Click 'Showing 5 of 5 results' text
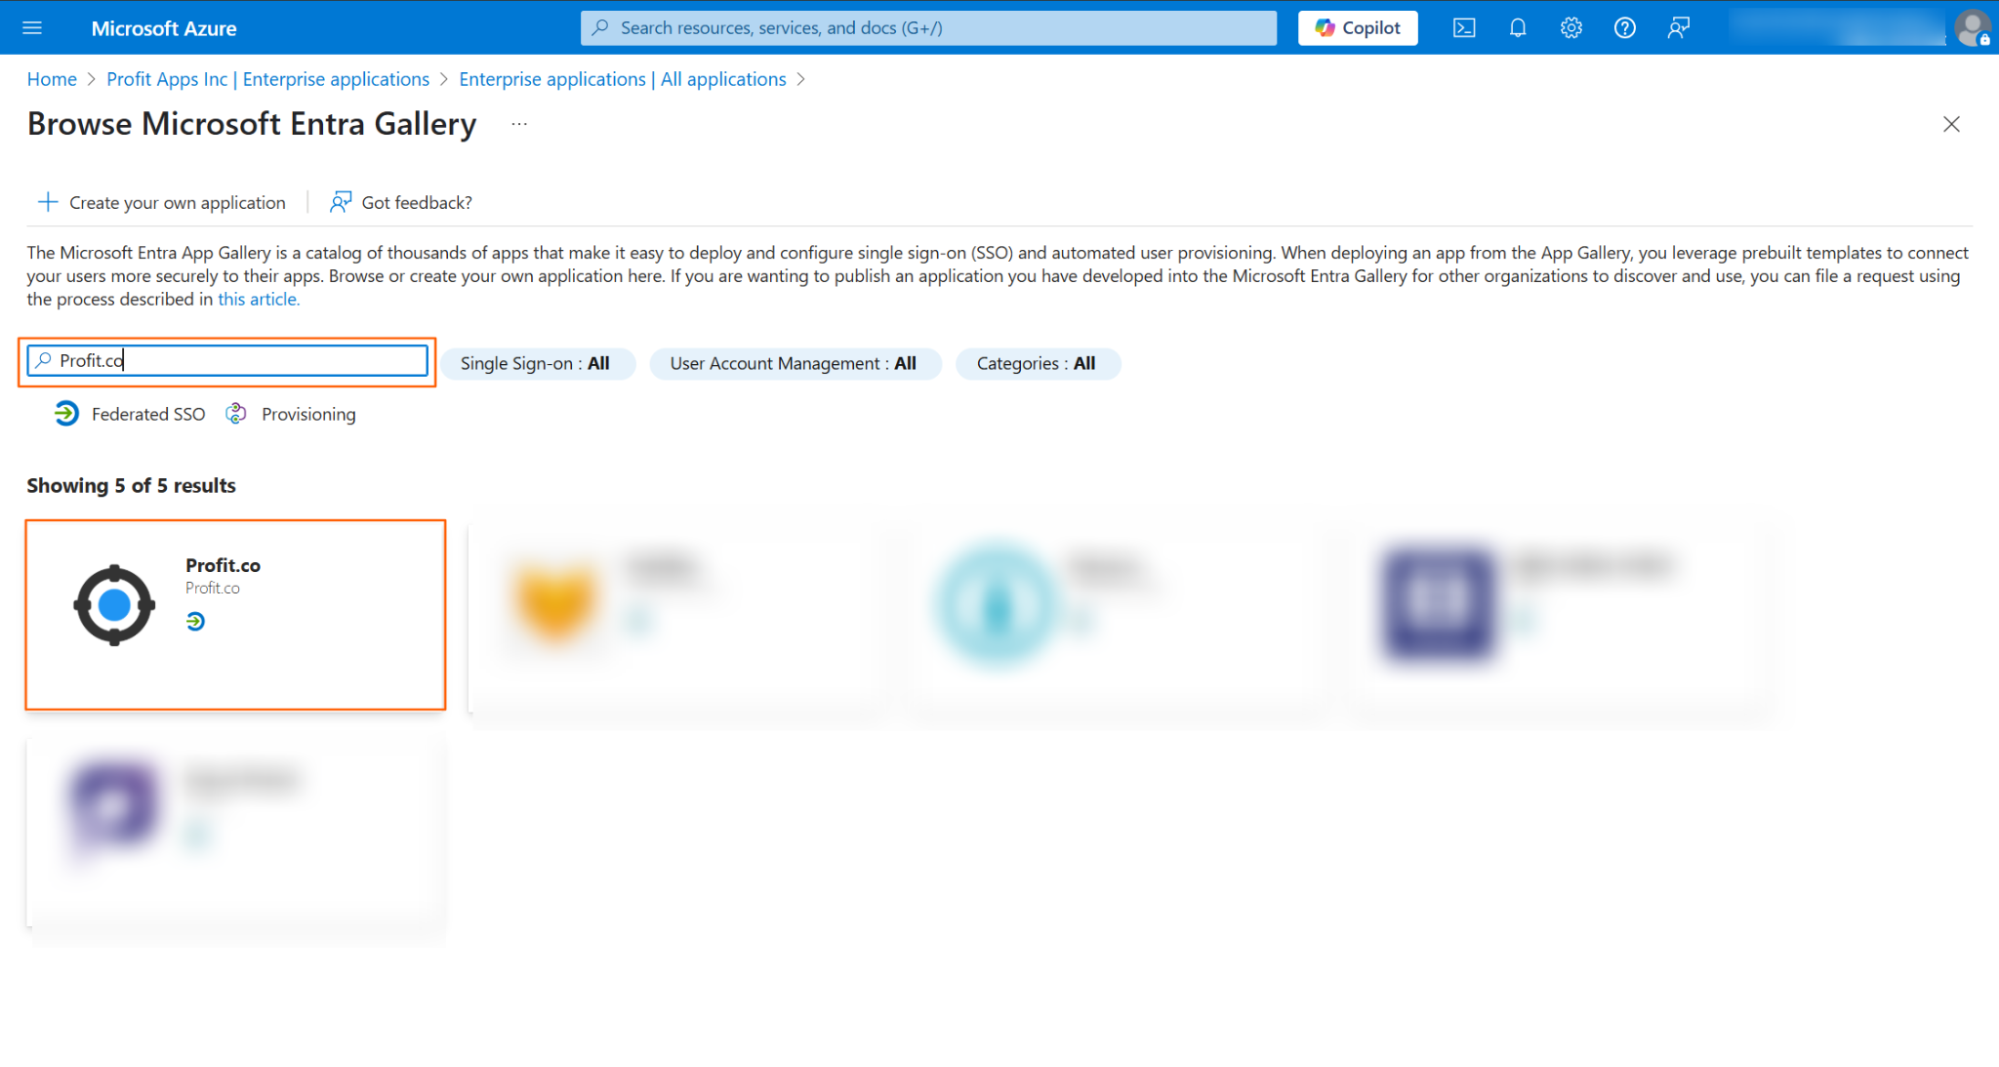This screenshot has height=1067, width=1999. tap(131, 486)
